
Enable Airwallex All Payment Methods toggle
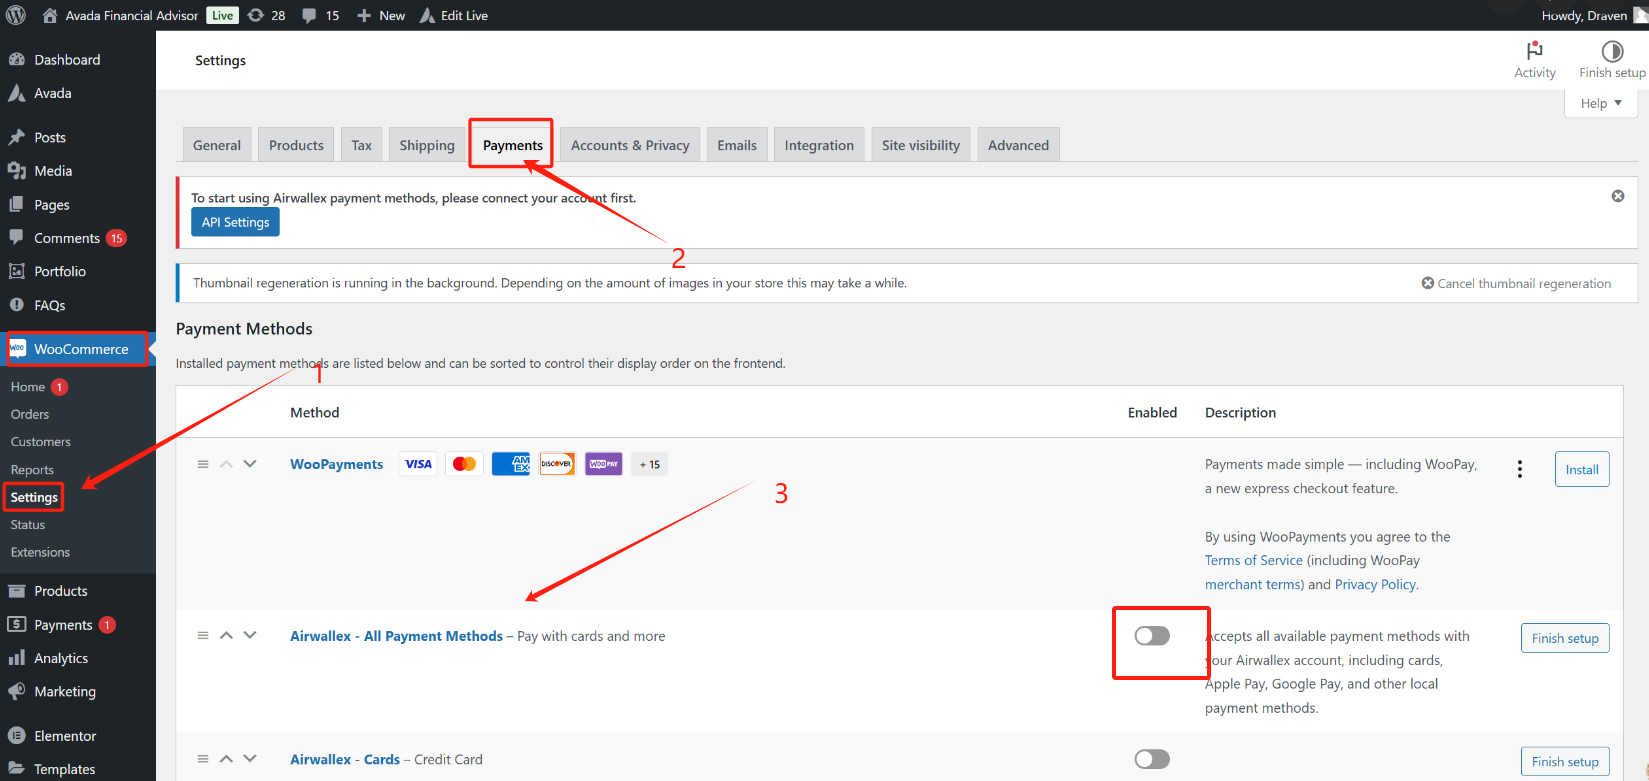(x=1152, y=636)
